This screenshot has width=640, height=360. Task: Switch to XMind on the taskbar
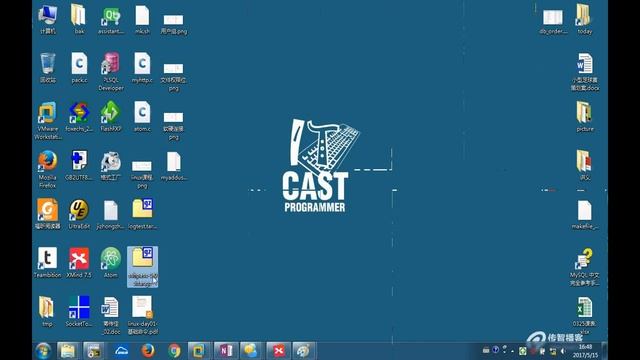[x=278, y=351]
